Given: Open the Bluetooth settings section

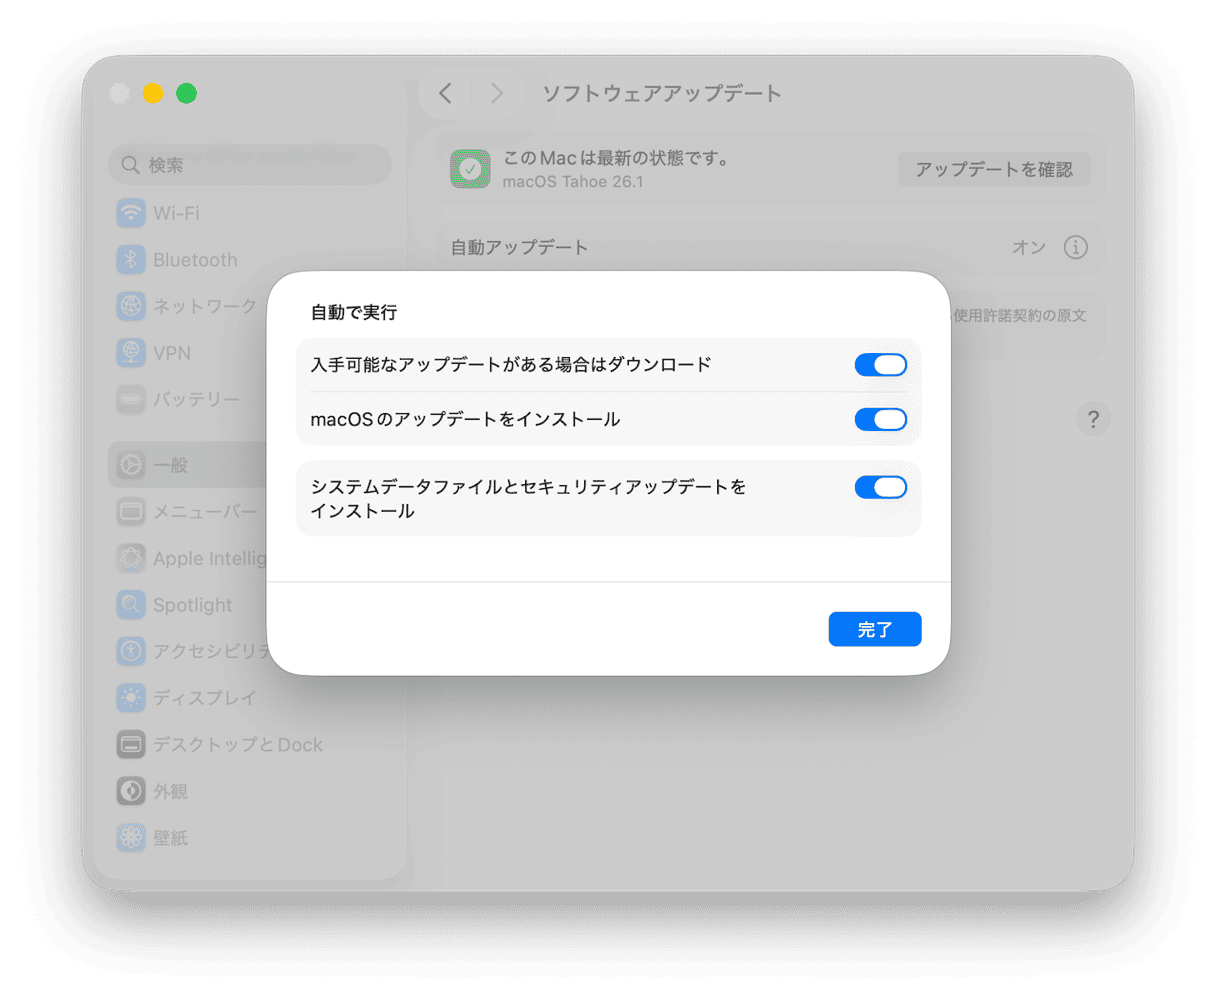Looking at the screenshot, I should pos(195,260).
